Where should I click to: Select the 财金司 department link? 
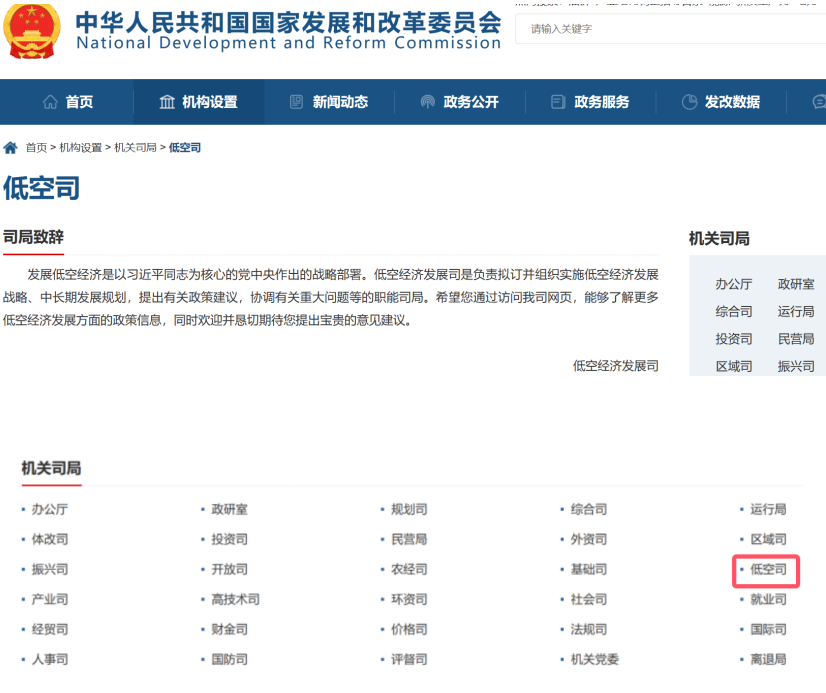click(229, 629)
